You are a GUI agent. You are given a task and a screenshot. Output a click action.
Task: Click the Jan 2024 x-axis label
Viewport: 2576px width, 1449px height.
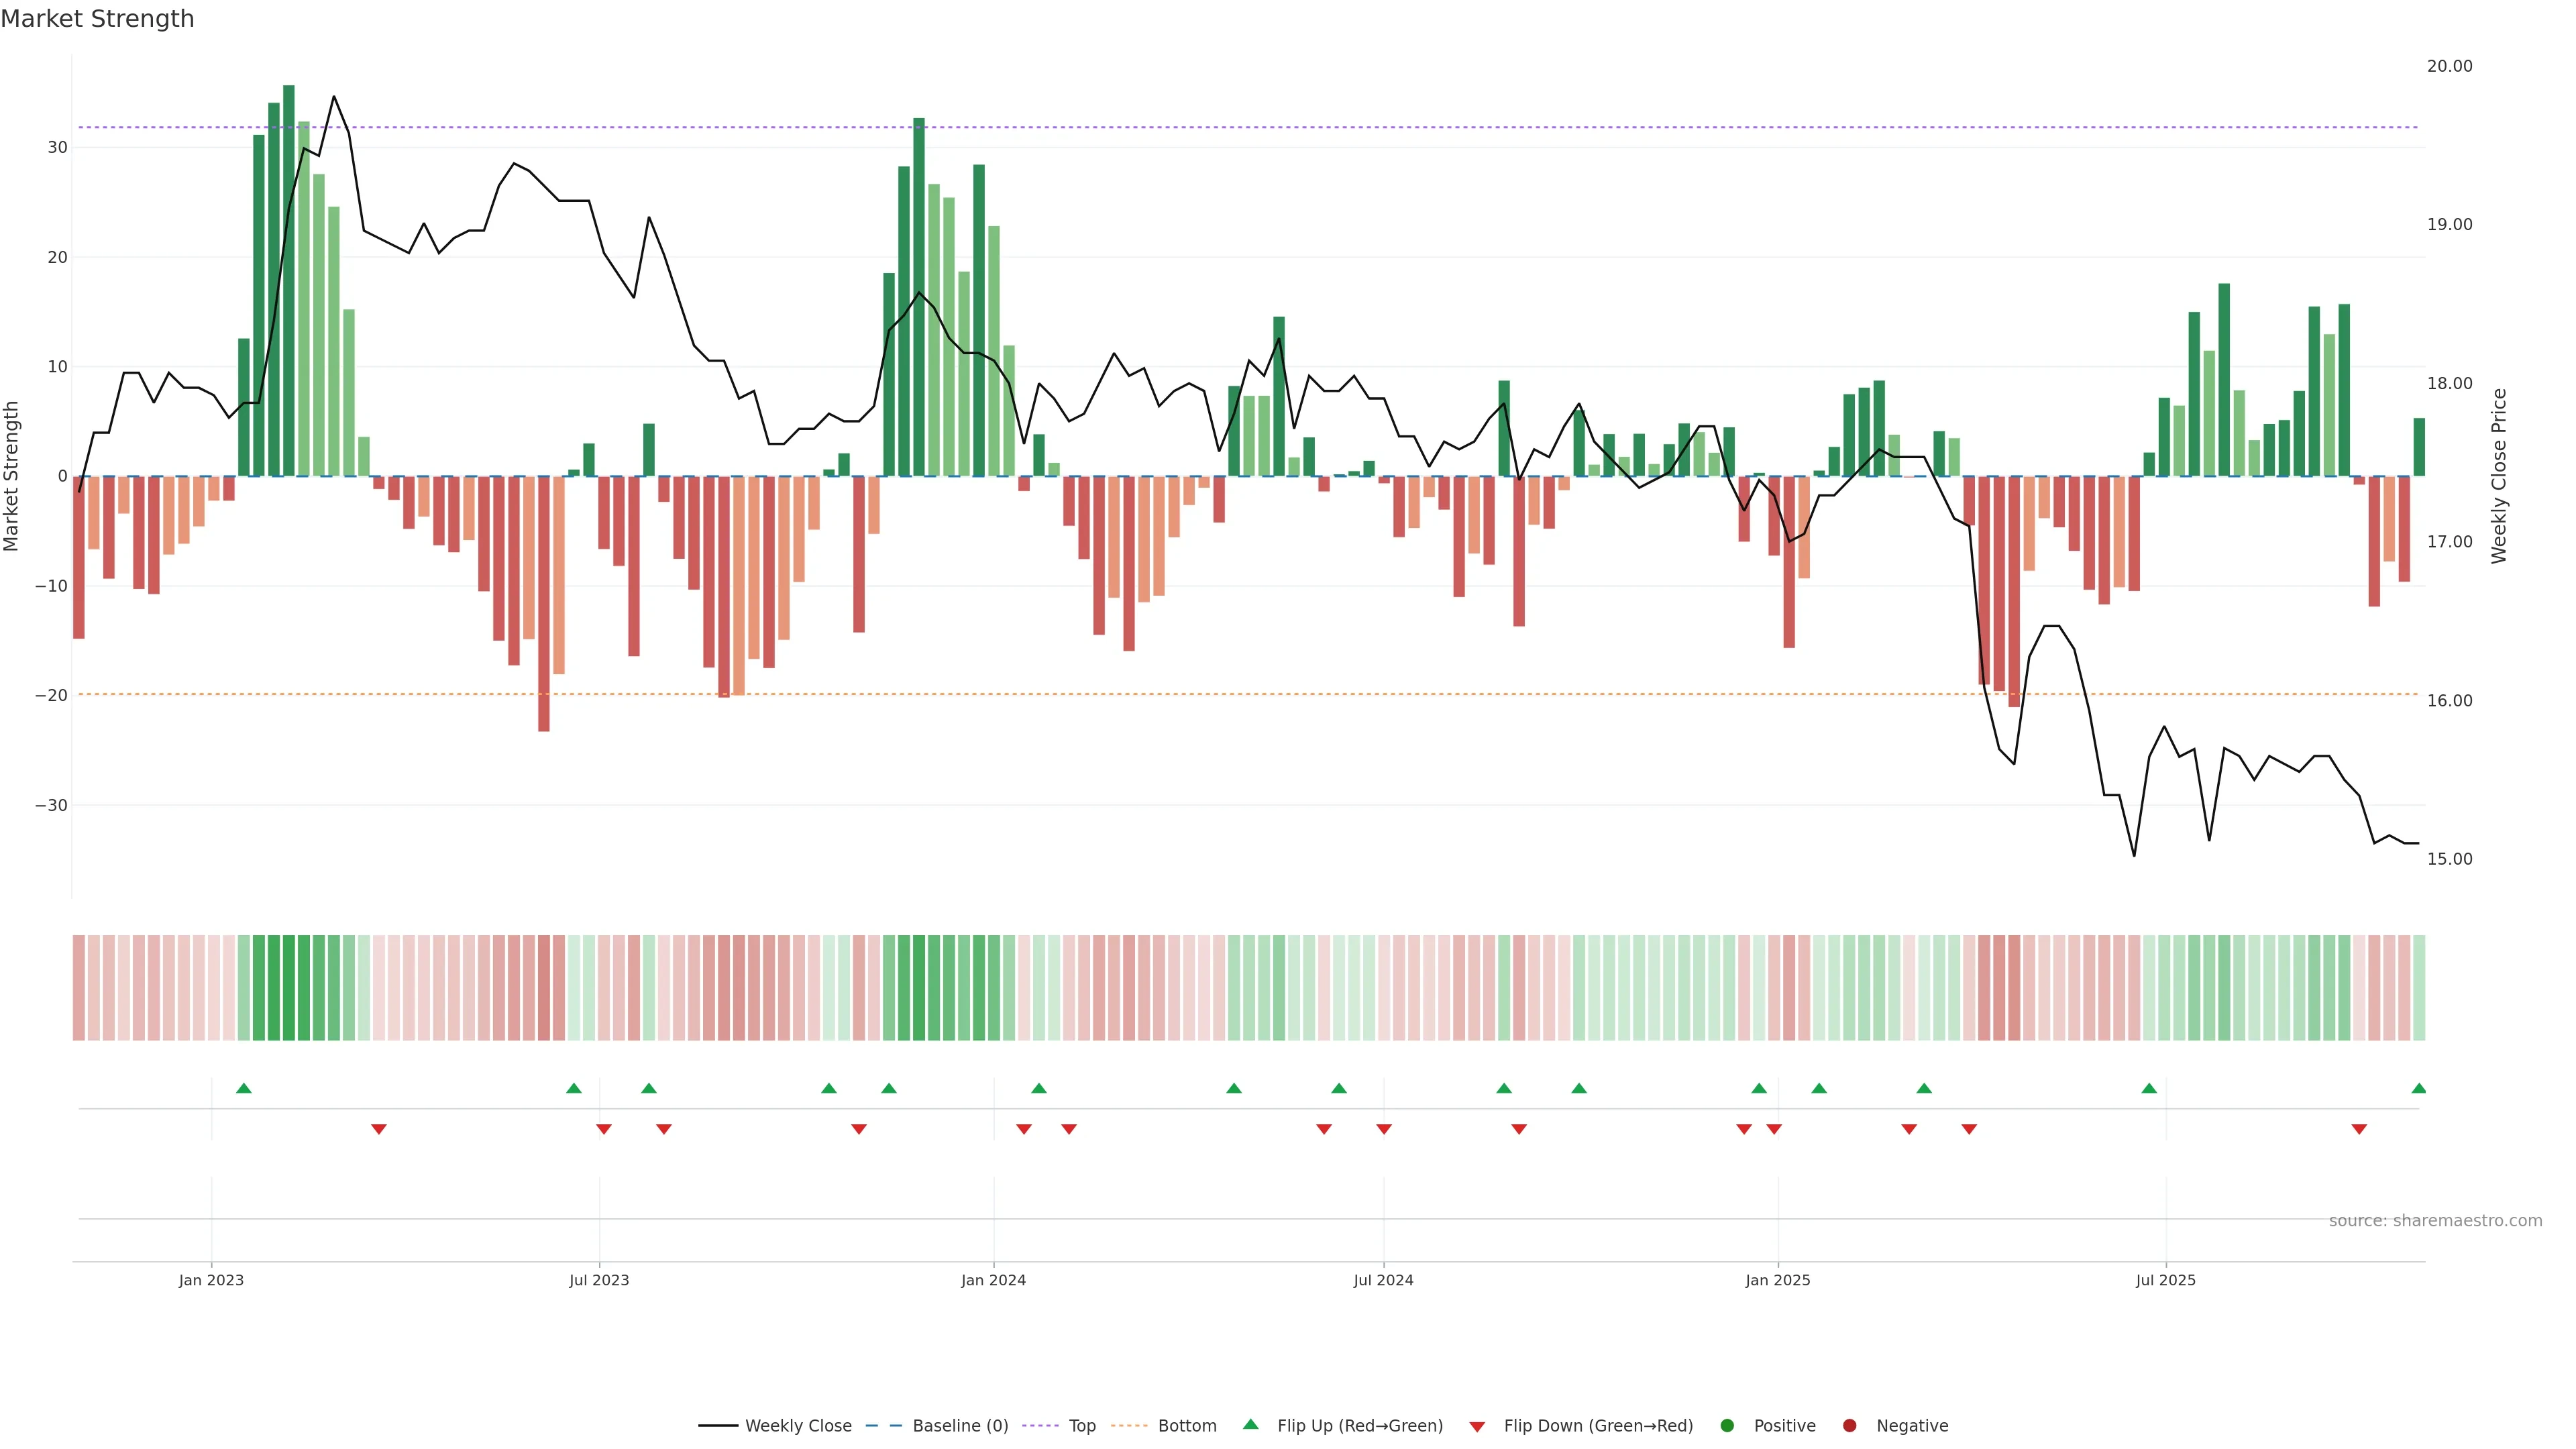click(x=993, y=1280)
